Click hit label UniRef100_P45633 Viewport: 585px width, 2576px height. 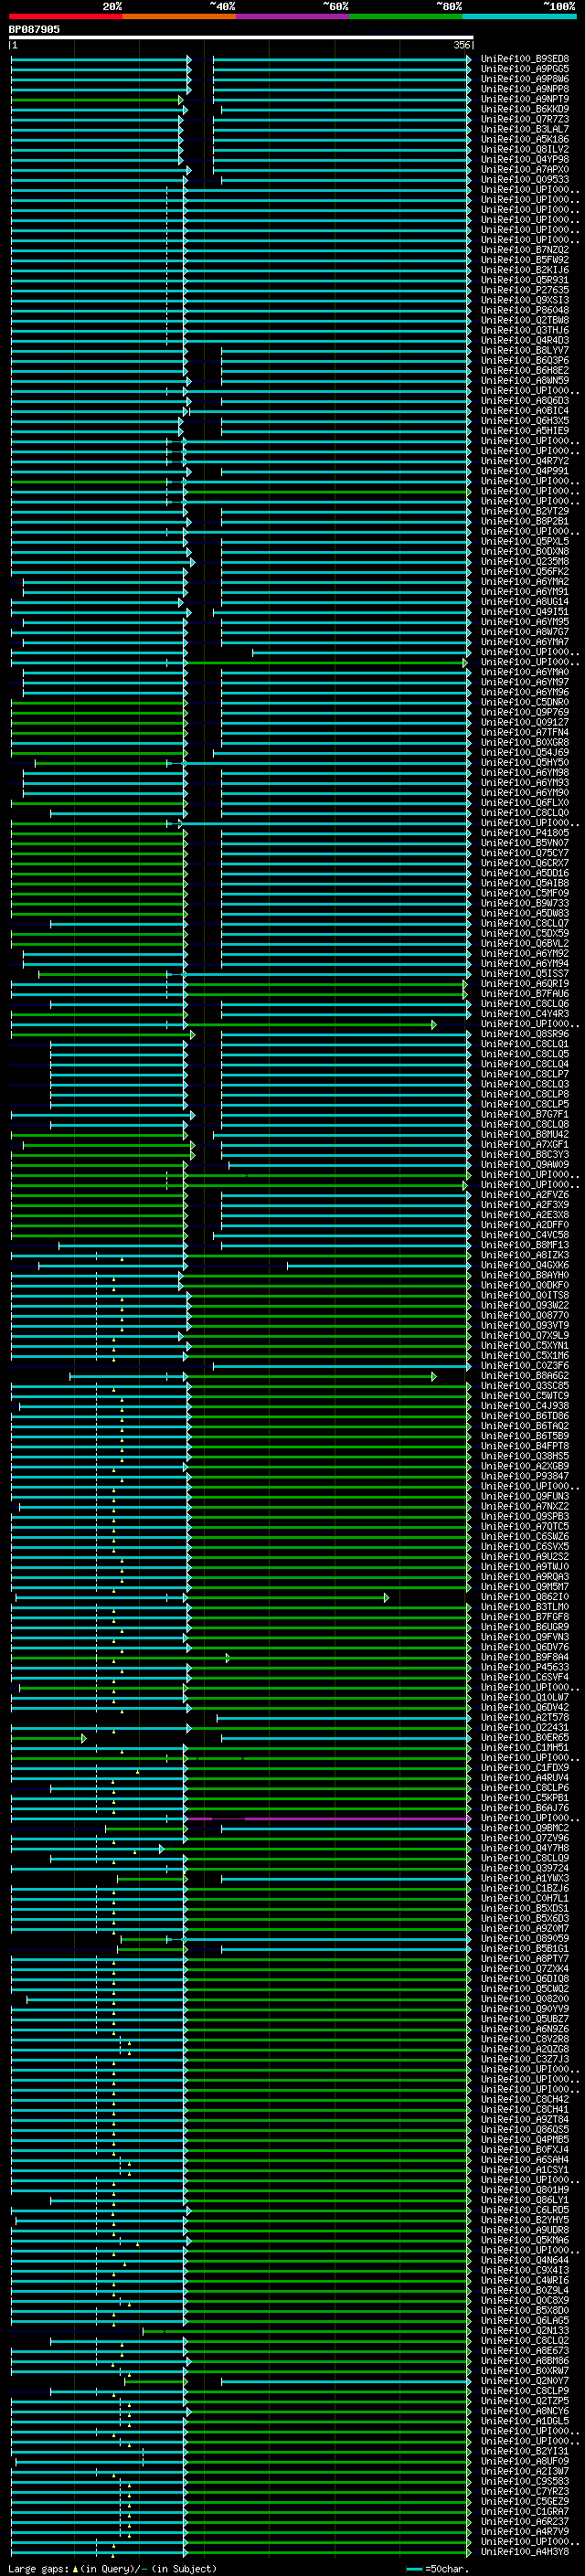[x=525, y=1667]
